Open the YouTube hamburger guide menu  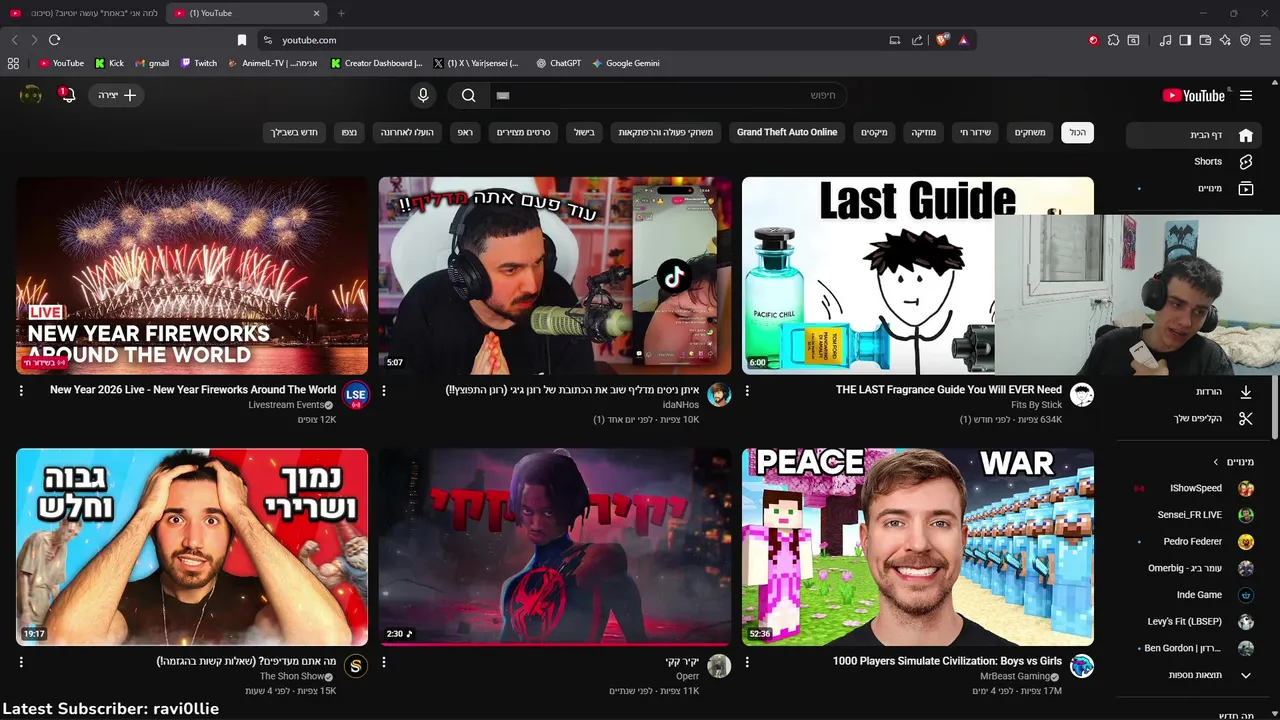click(x=1246, y=95)
